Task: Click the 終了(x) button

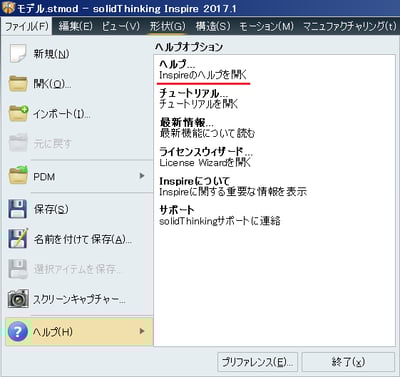Action: 348,362
